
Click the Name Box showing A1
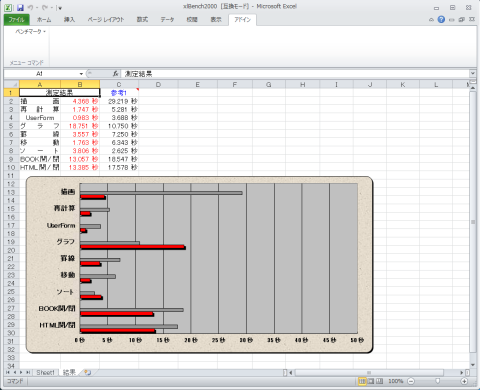41,74
